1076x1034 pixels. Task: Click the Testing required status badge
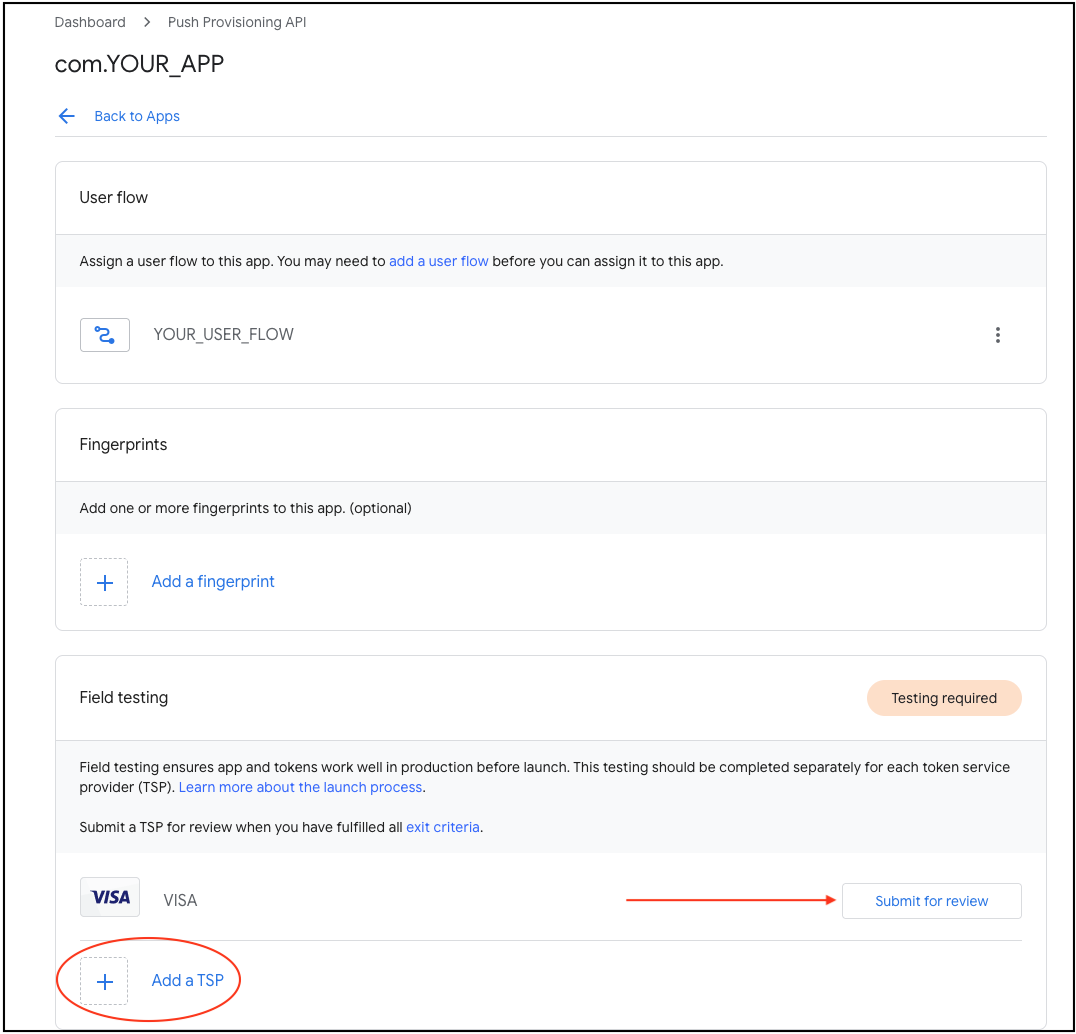coord(944,698)
